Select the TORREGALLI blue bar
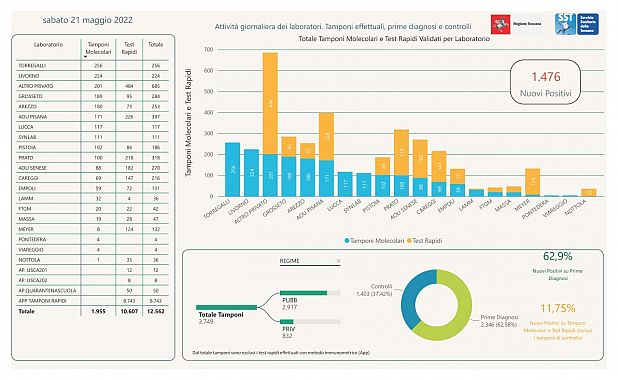The height and width of the screenshot is (380, 618). click(x=233, y=170)
